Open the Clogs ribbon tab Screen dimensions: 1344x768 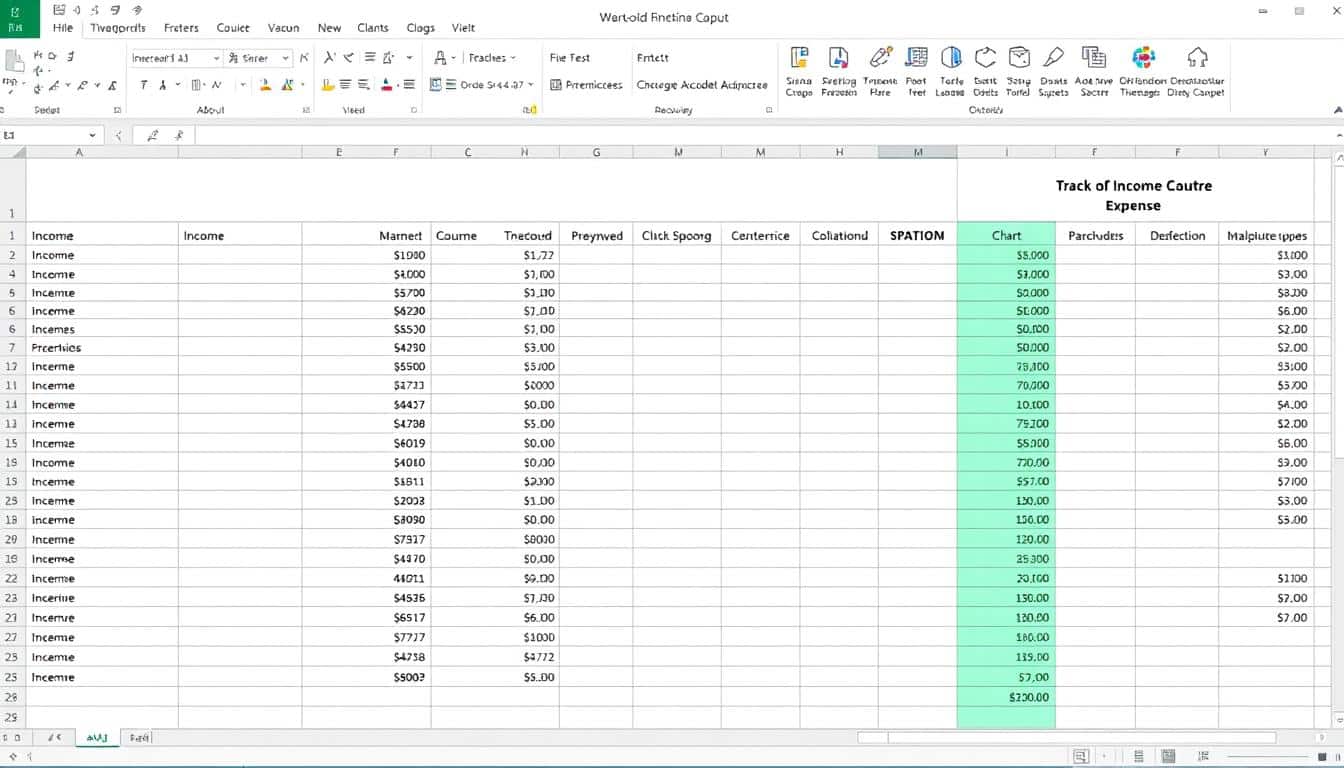(x=421, y=28)
